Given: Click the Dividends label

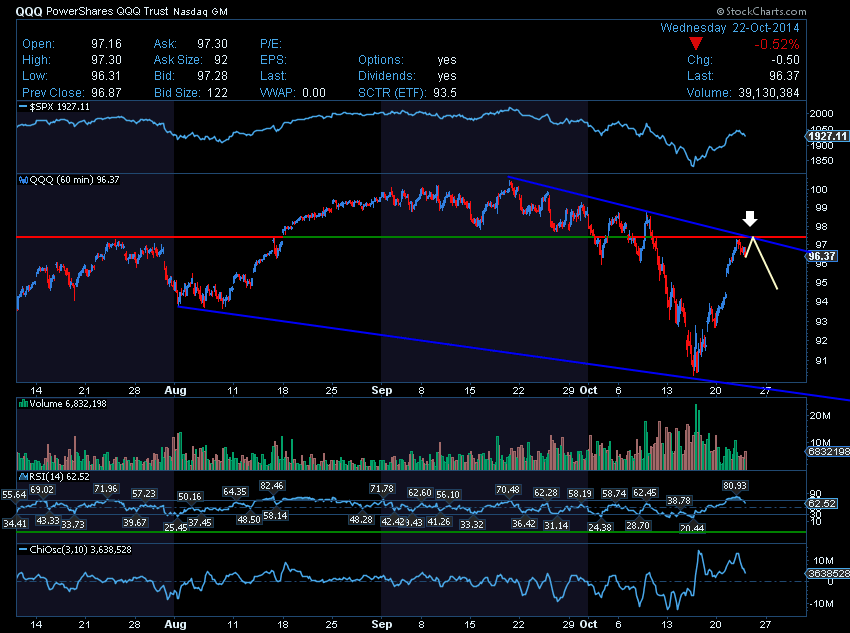Looking at the screenshot, I should point(387,76).
